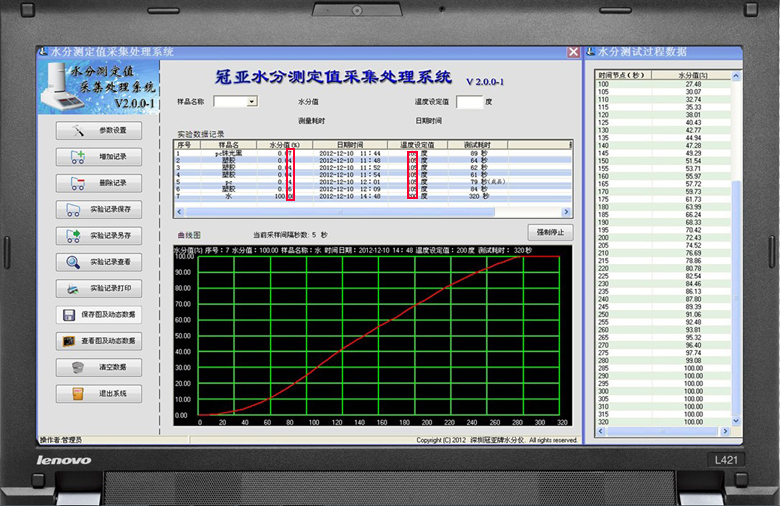Print records via 实验记录打印 printer icon
The height and width of the screenshot is (506, 780).
pyautogui.click(x=98, y=288)
